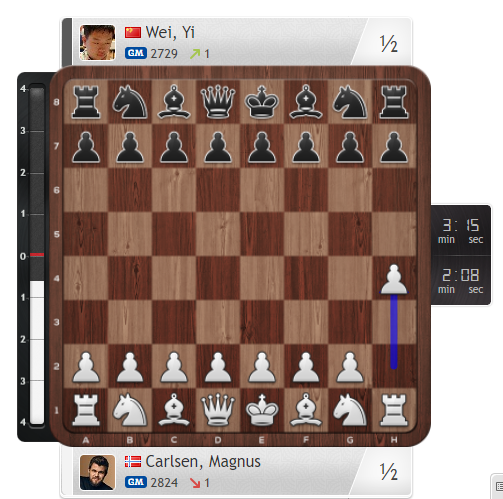The width and height of the screenshot is (503, 499).
Task: Click the Carlsen, Magnus player name
Action: pos(203,462)
